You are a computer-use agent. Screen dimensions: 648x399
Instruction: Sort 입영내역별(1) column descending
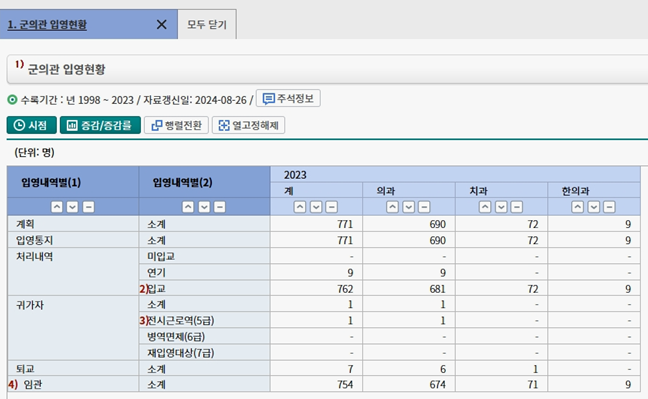tap(72, 207)
